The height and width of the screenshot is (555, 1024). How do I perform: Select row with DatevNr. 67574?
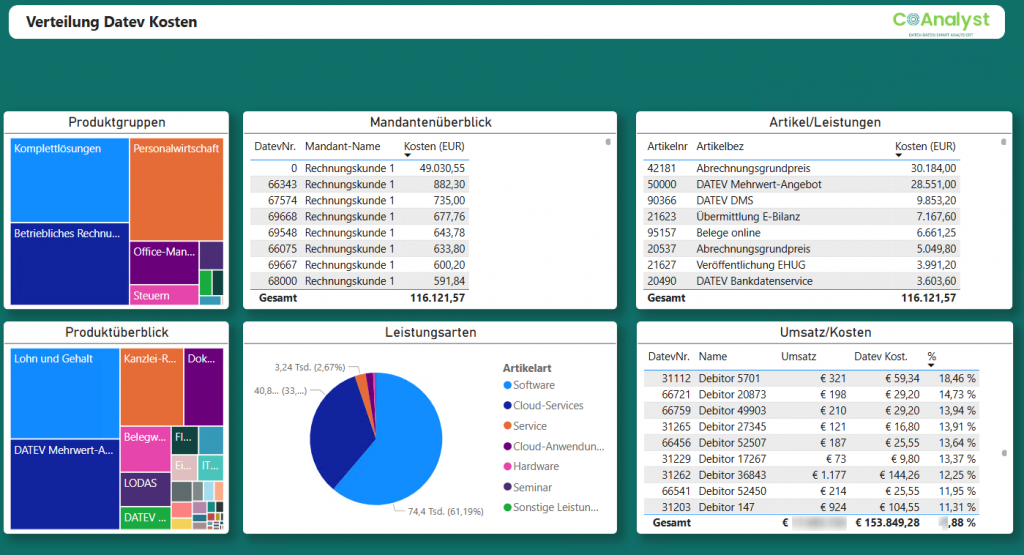[x=359, y=200]
